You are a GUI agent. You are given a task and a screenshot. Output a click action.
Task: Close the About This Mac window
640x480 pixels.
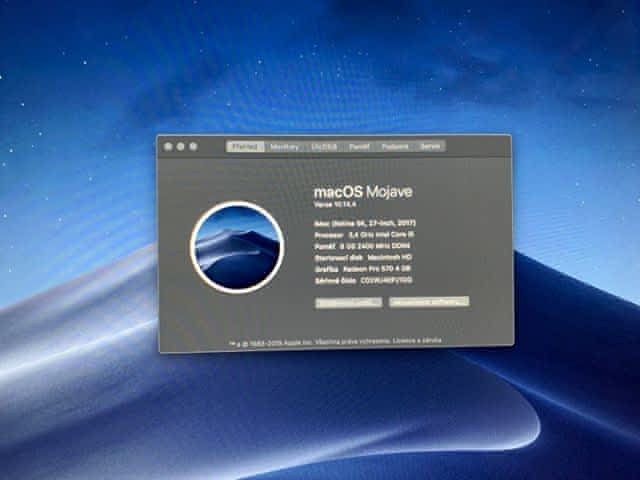click(168, 147)
